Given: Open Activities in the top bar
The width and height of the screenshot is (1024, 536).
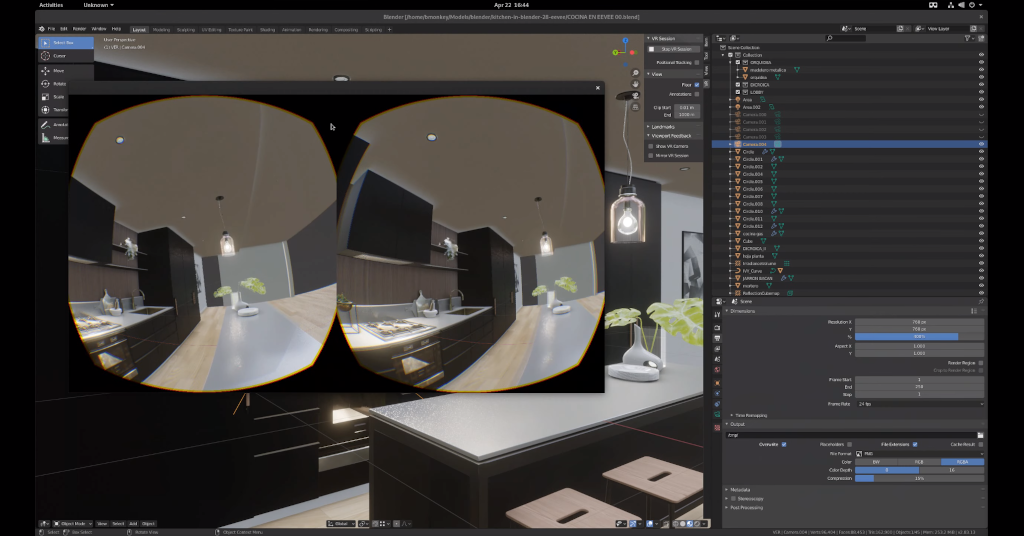Looking at the screenshot, I should point(51,5).
